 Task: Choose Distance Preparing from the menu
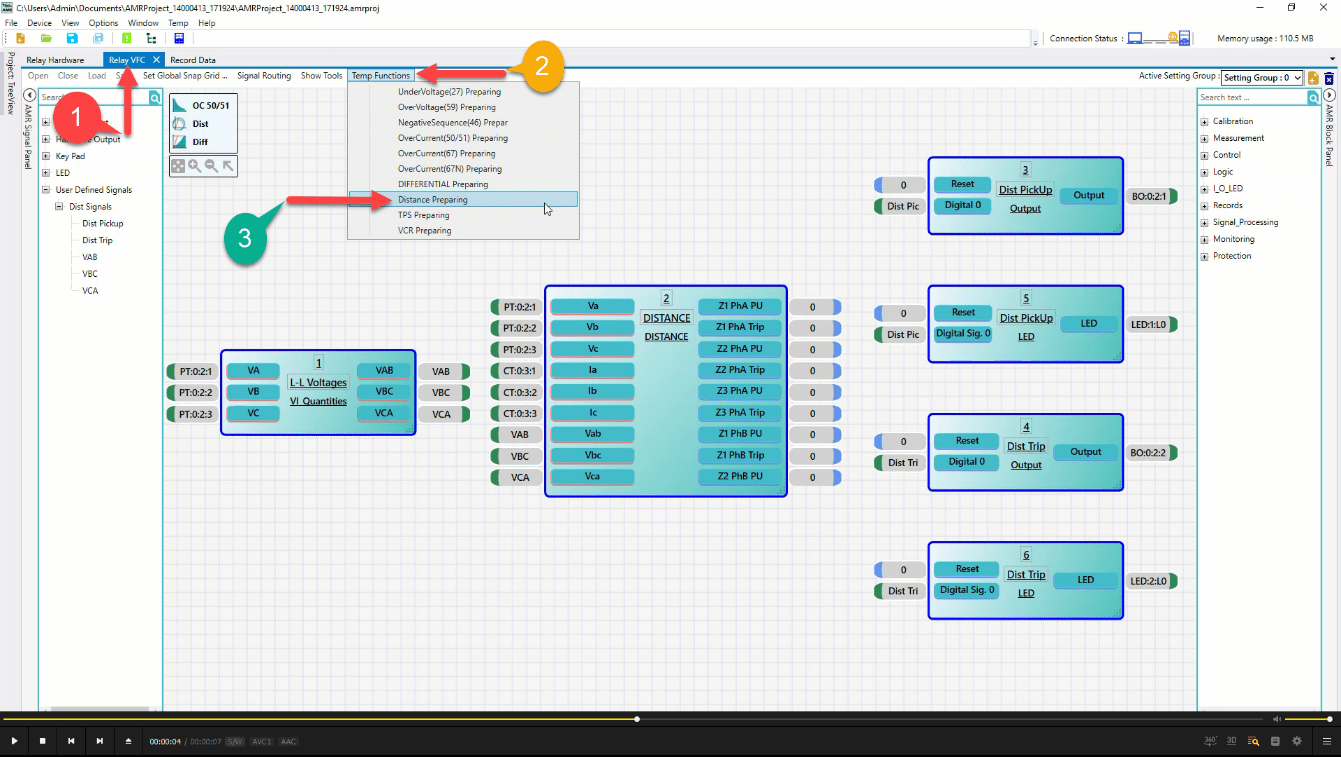point(432,200)
